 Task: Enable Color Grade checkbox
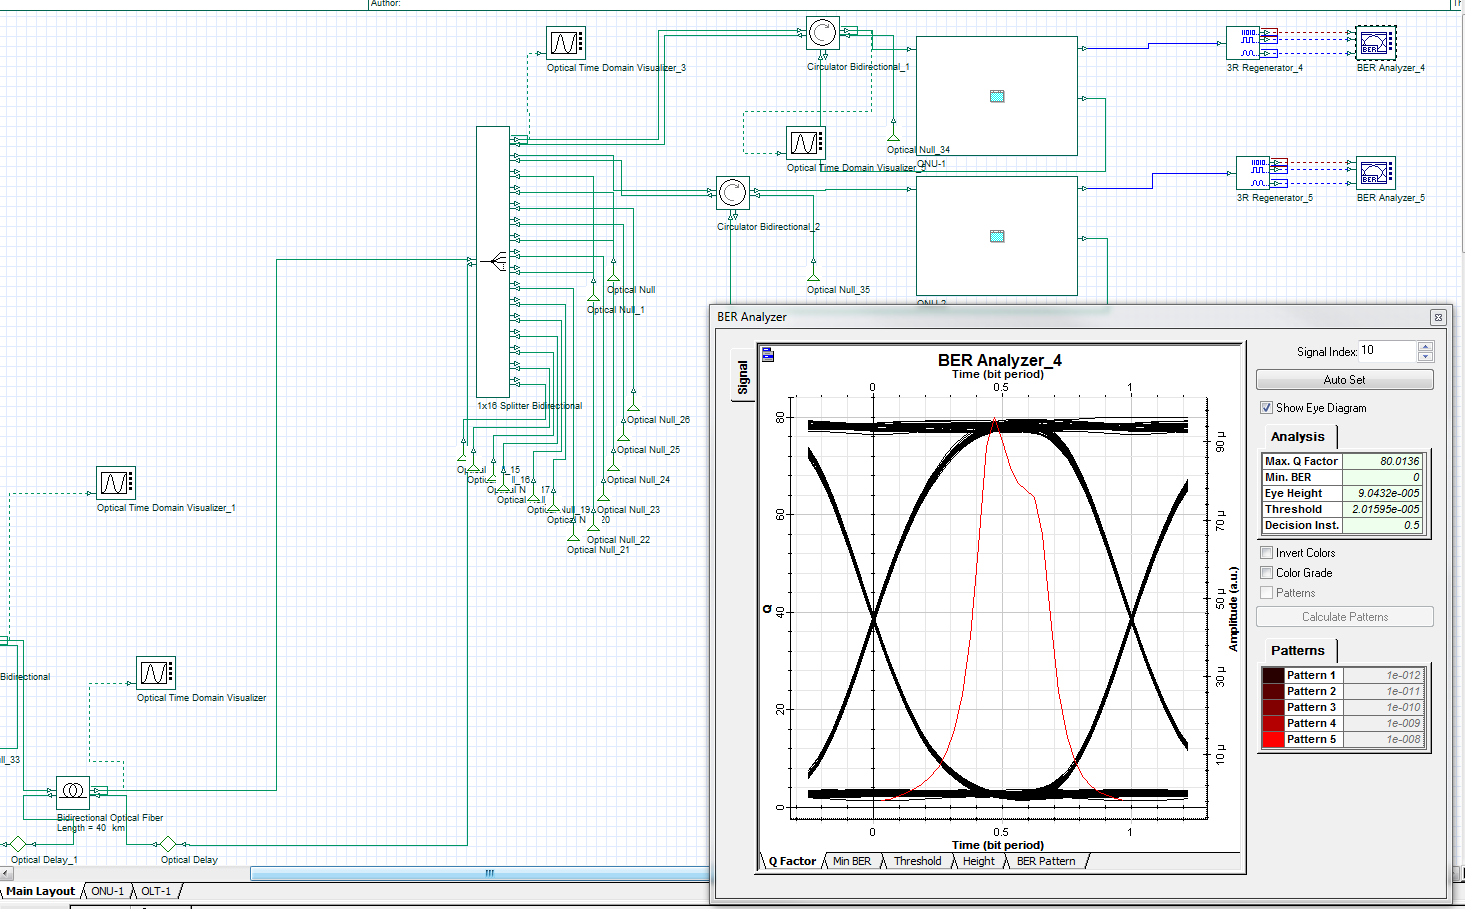click(x=1267, y=573)
